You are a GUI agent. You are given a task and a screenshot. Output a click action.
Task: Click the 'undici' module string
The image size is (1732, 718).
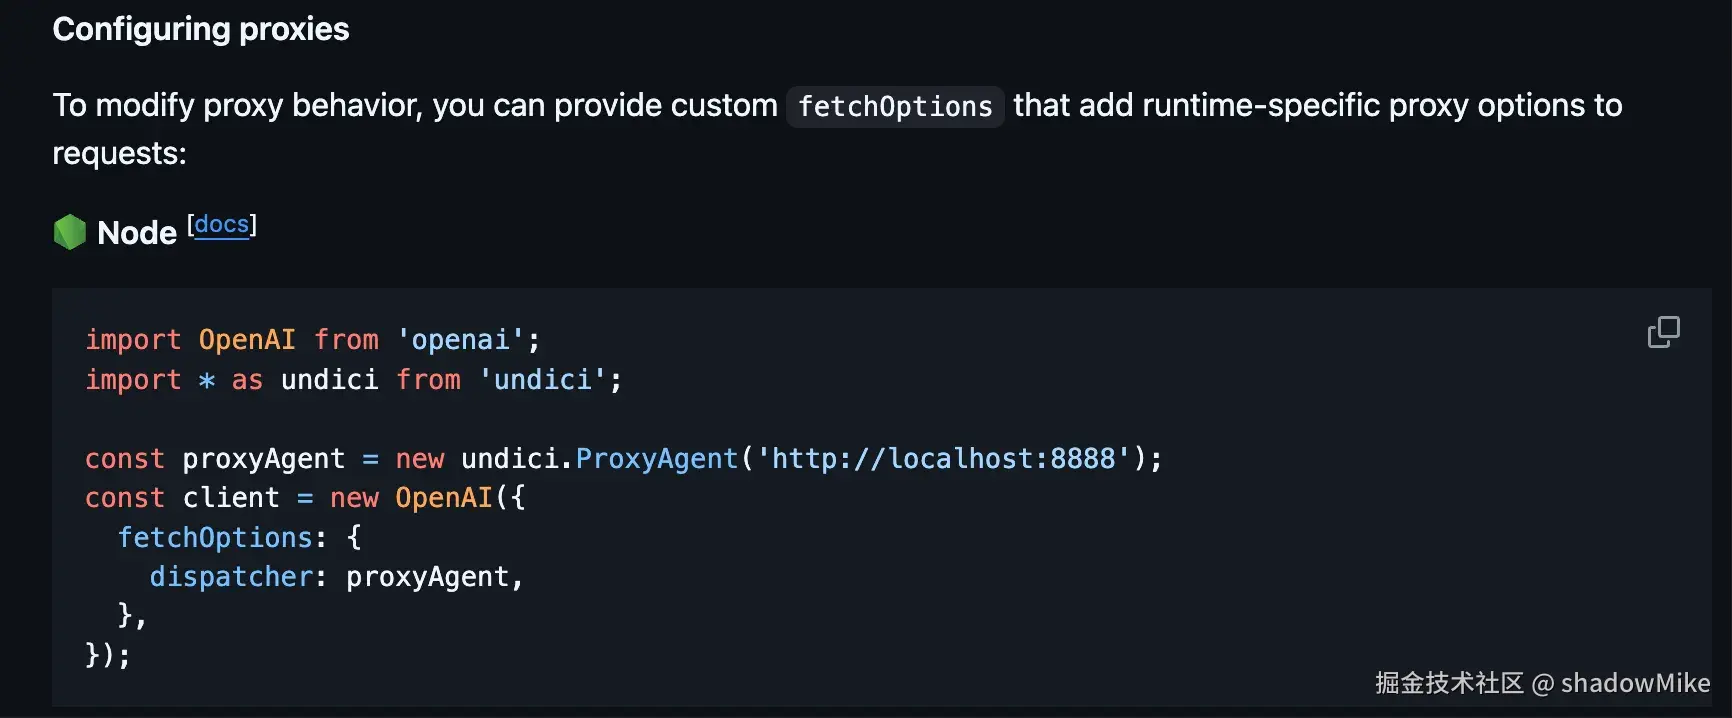[x=543, y=380]
